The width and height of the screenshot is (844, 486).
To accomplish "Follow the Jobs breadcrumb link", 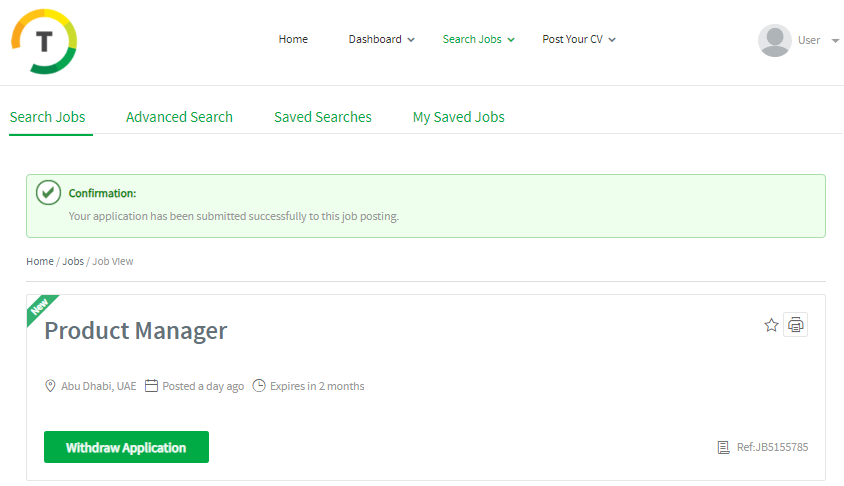I will (73, 261).
